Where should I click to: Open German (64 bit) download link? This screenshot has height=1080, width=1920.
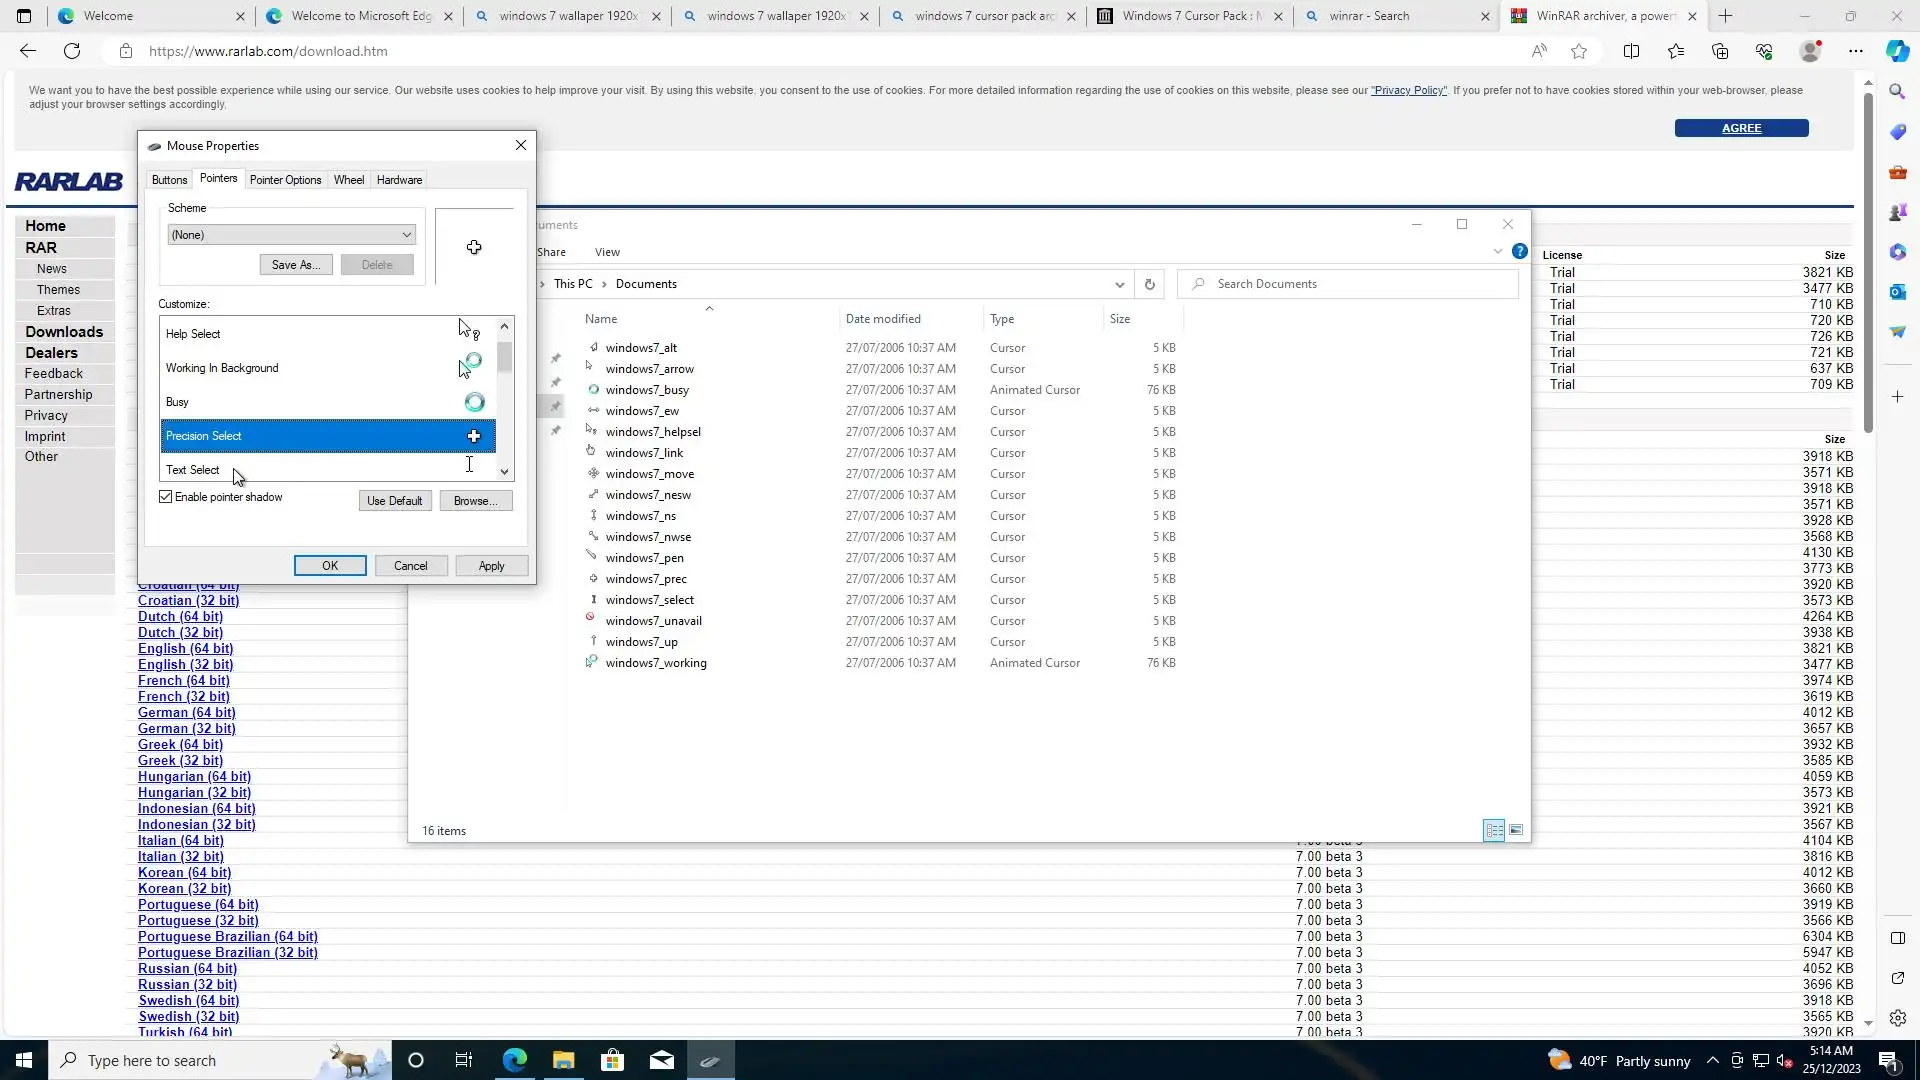[186, 713]
